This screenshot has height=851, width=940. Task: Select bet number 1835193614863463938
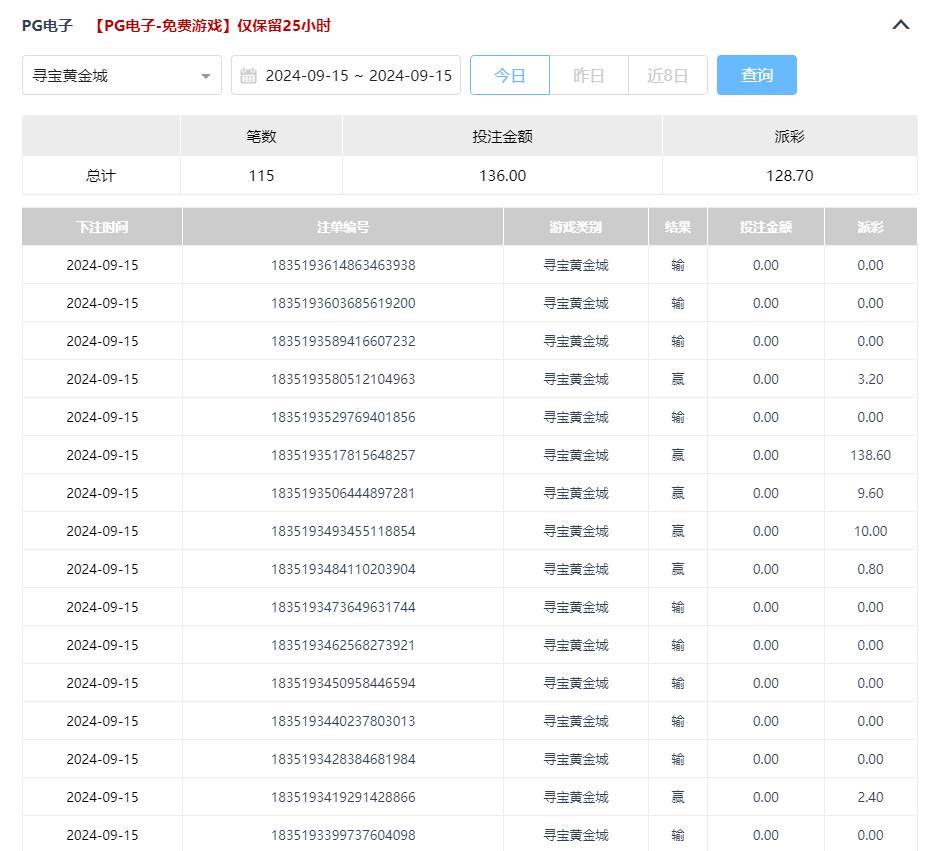click(x=342, y=265)
